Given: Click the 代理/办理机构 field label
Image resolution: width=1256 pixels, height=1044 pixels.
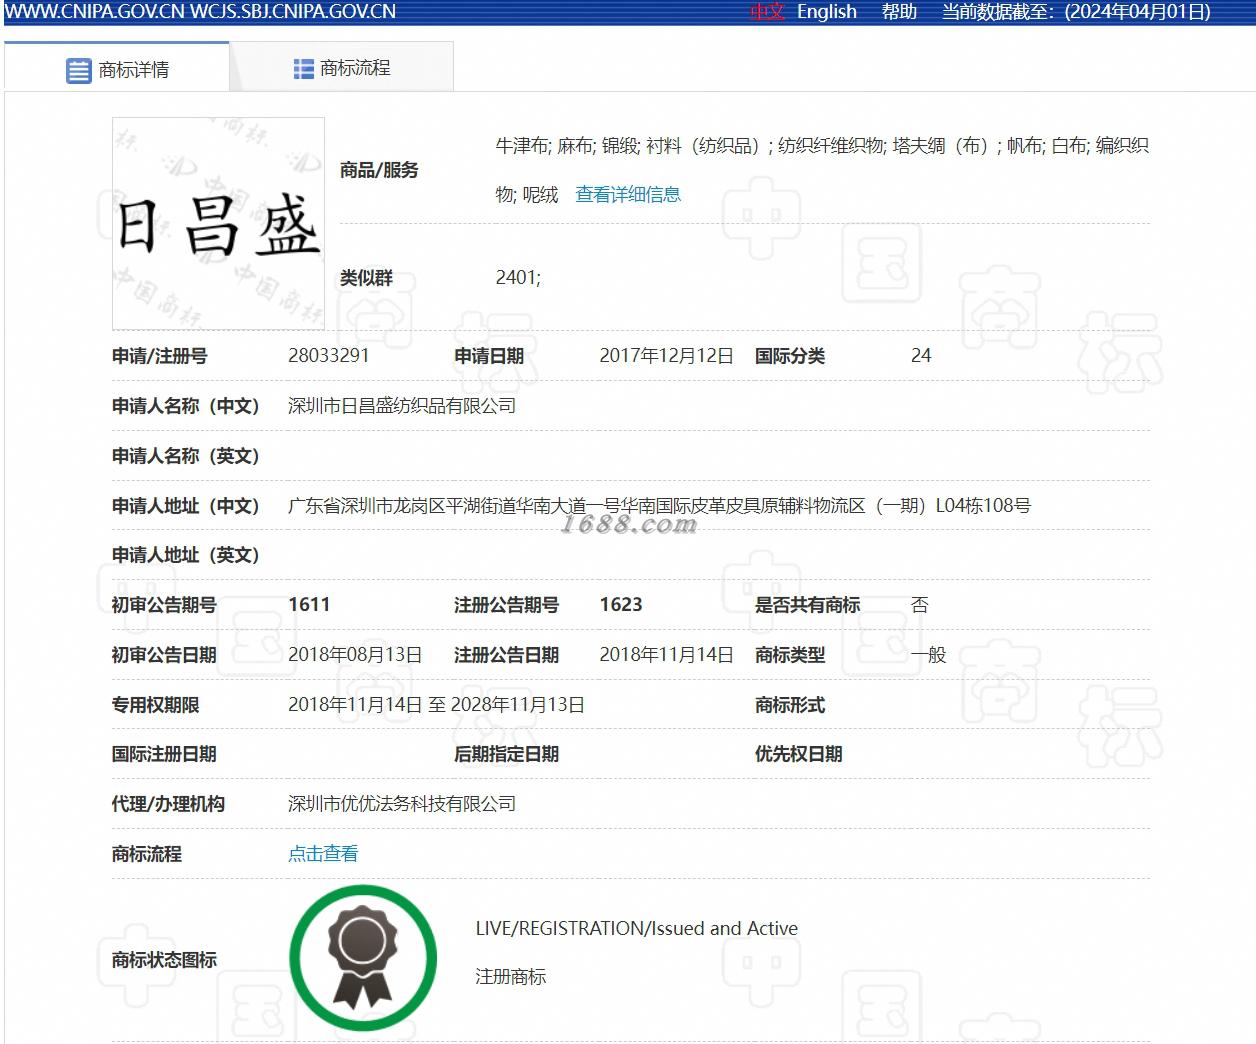Looking at the screenshot, I should [x=168, y=803].
